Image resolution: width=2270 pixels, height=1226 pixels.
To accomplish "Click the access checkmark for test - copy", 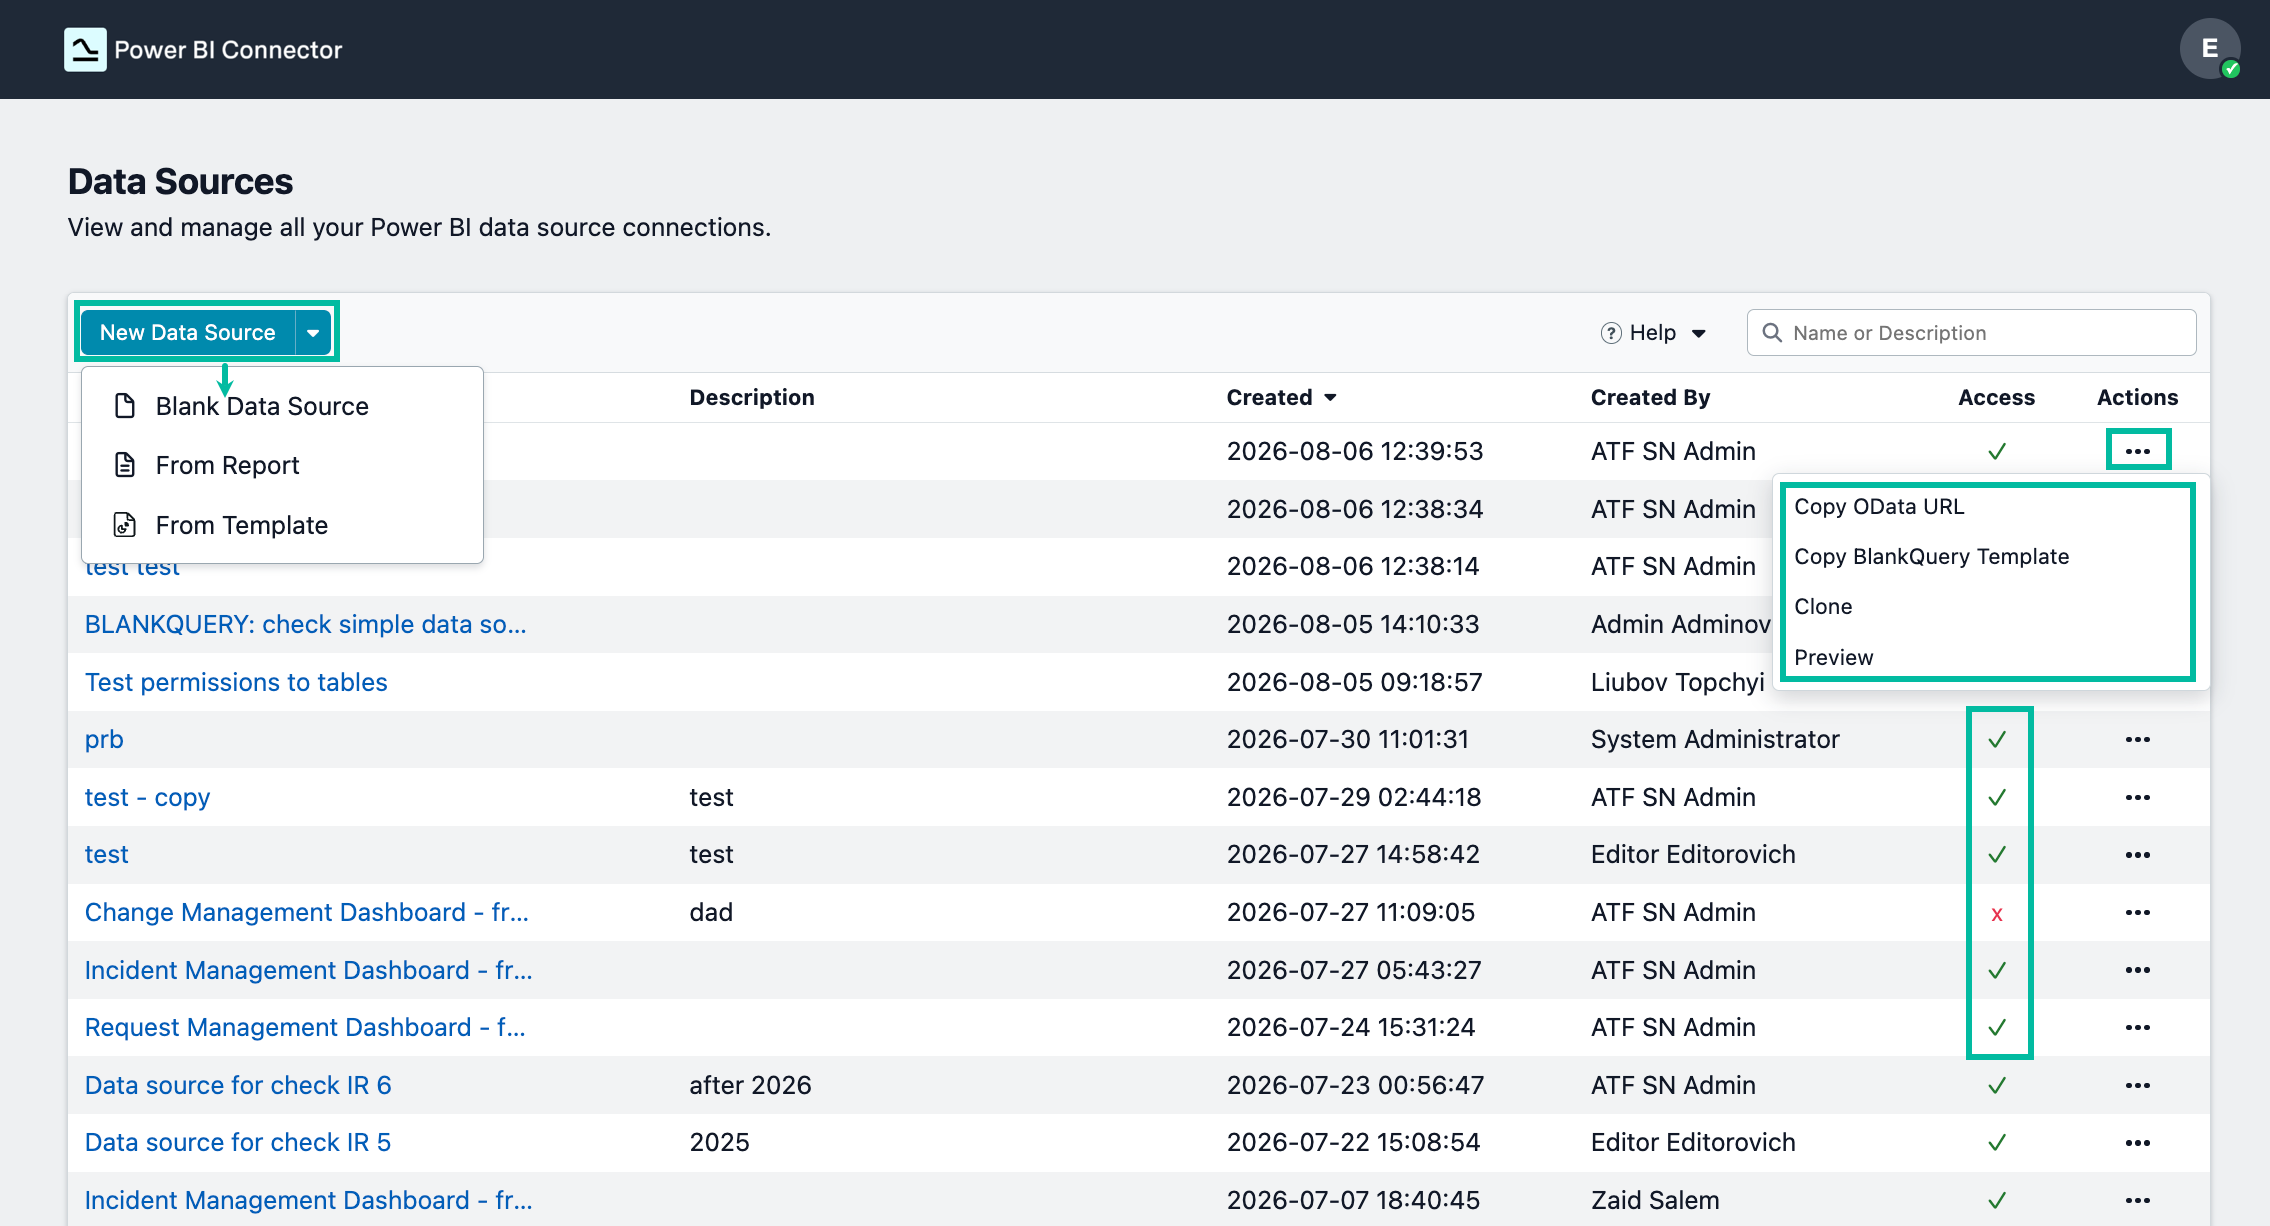I will [1997, 798].
